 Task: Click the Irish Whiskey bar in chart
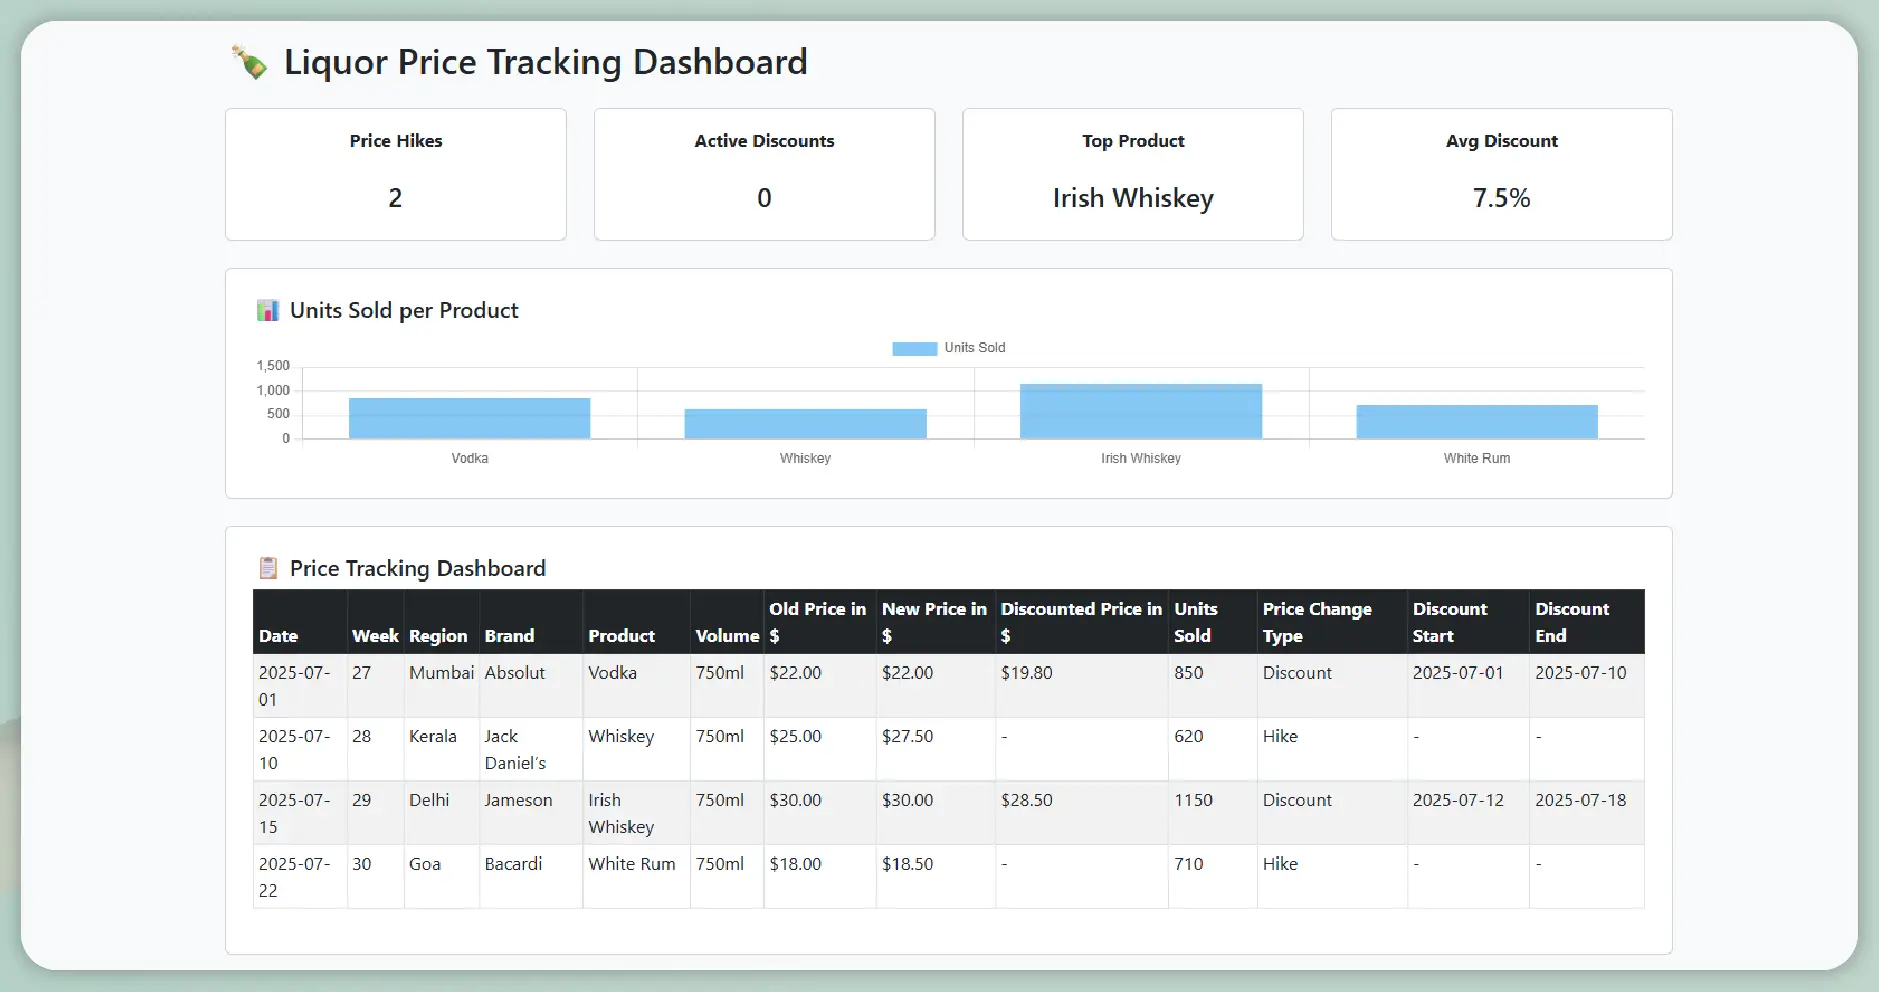coord(1140,411)
